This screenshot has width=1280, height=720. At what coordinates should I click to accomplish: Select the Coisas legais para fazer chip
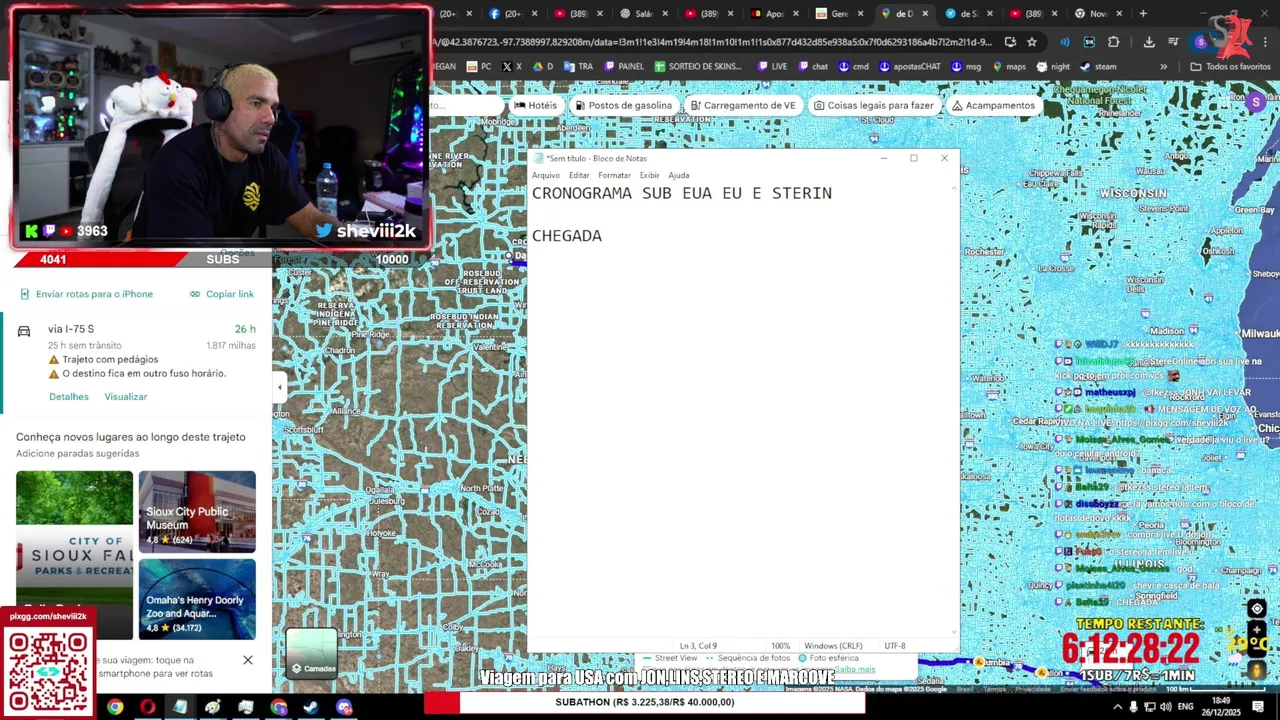[x=873, y=105]
